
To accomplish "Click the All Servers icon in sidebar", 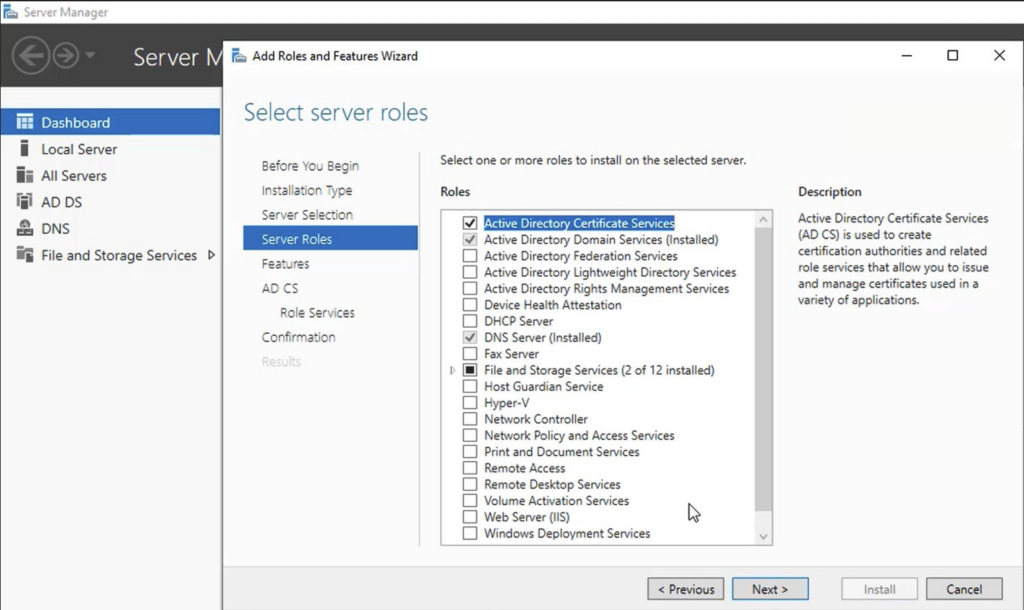I will tap(25, 175).
